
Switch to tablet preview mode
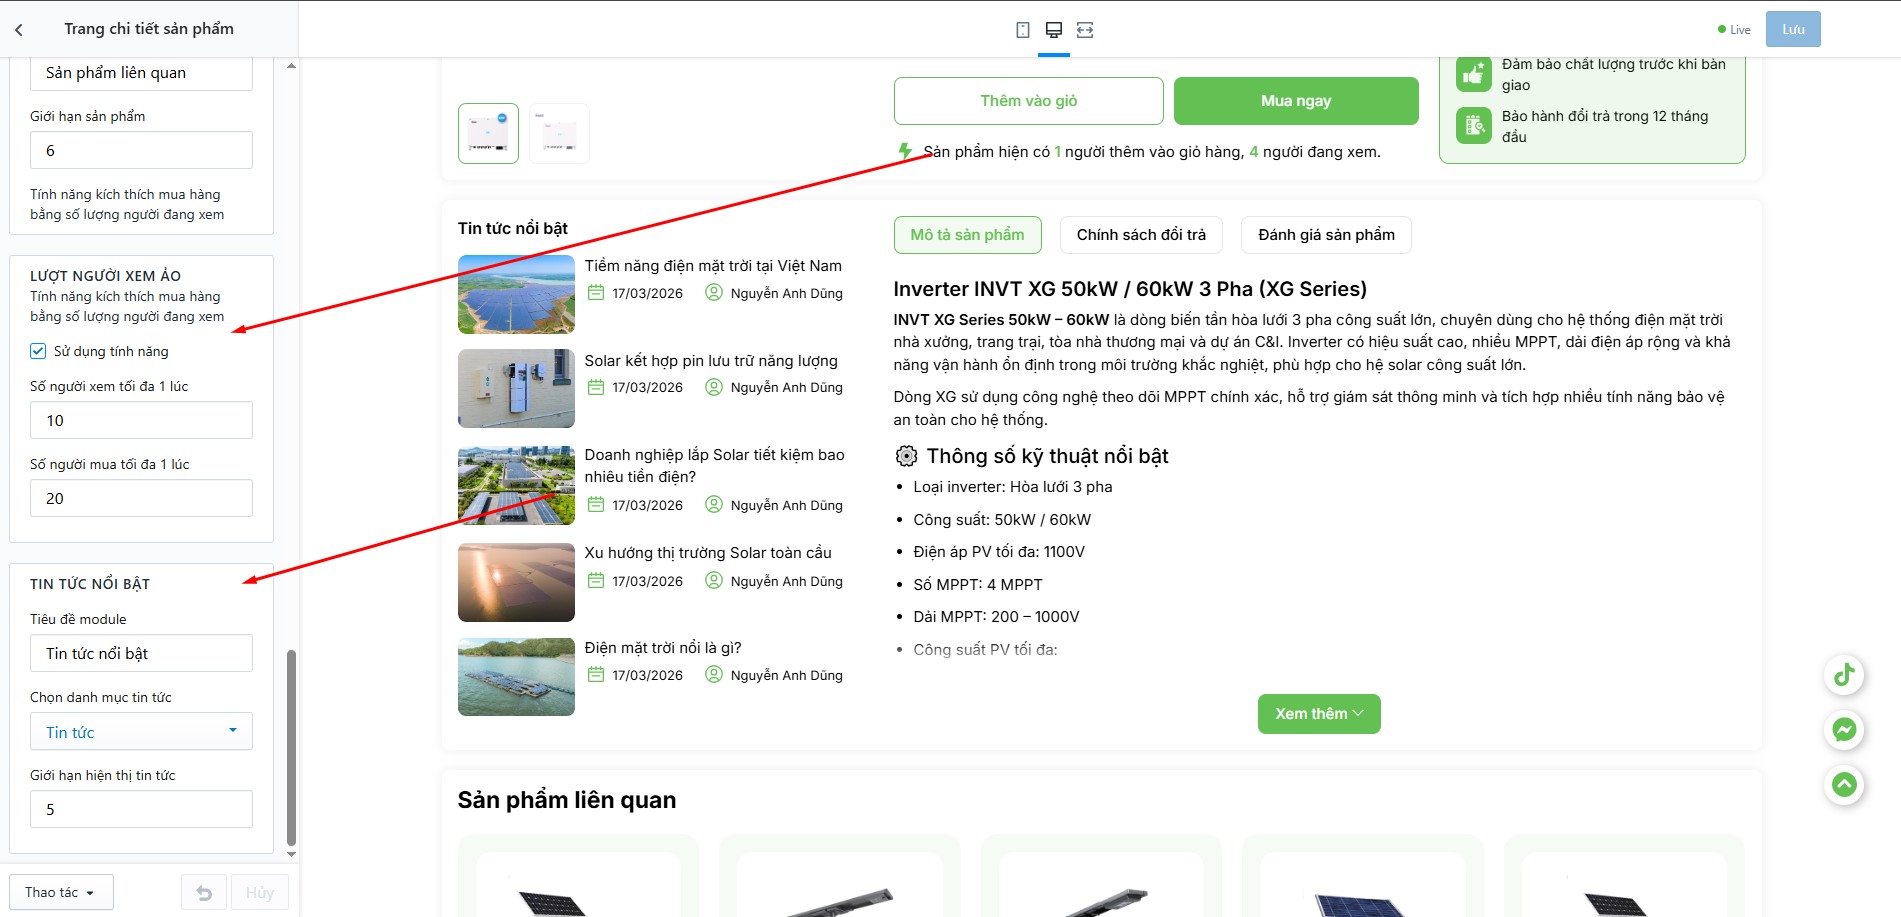pos(1022,30)
